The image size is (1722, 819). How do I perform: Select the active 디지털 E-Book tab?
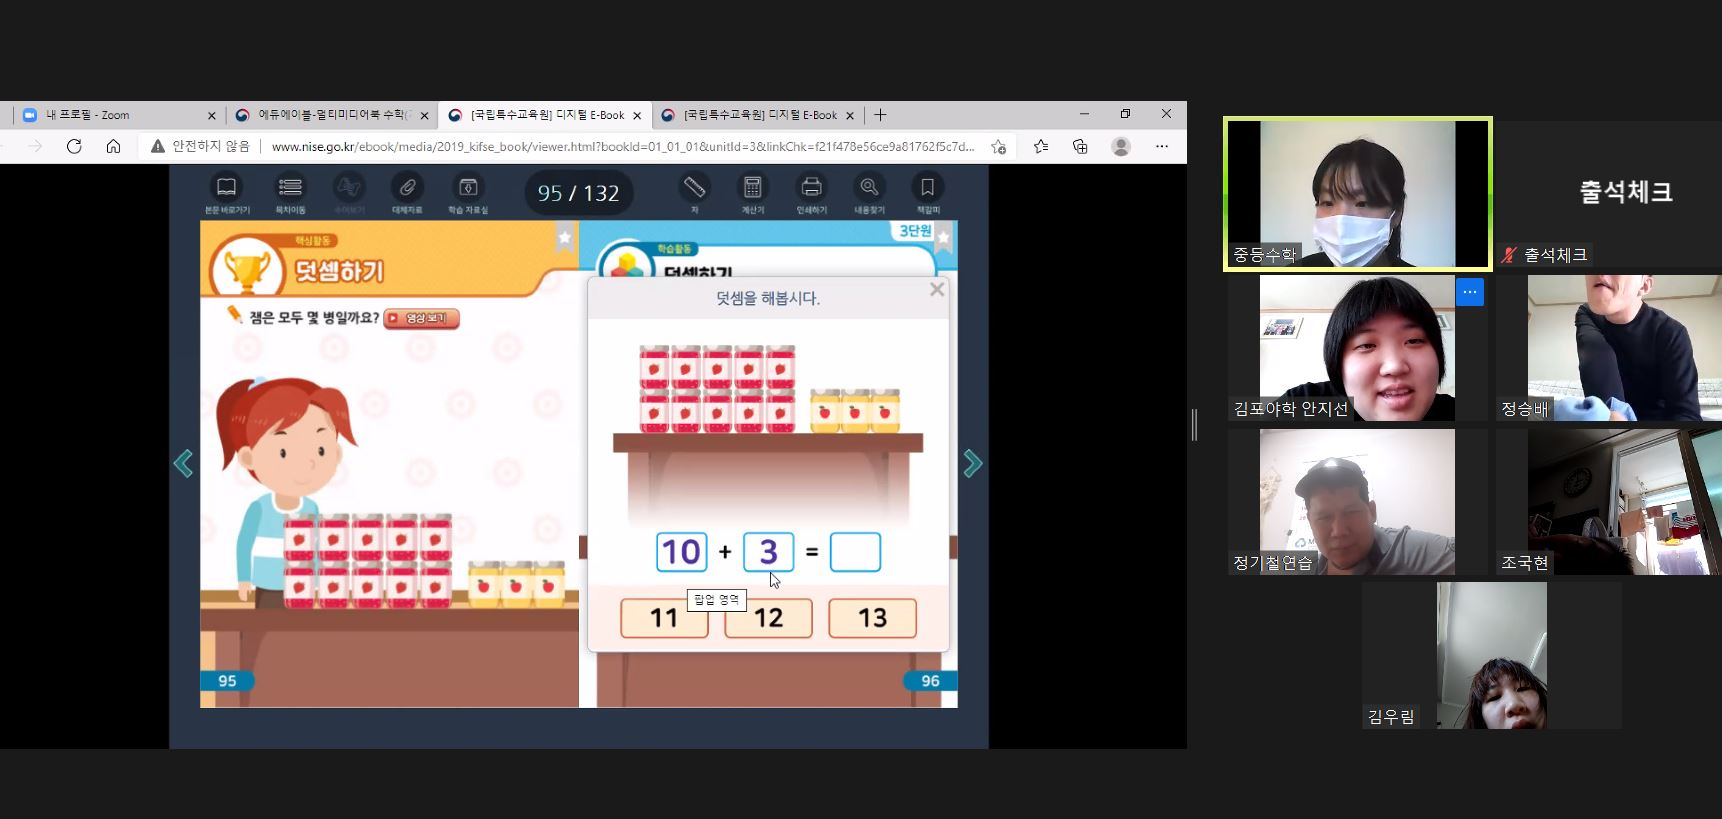click(x=545, y=115)
